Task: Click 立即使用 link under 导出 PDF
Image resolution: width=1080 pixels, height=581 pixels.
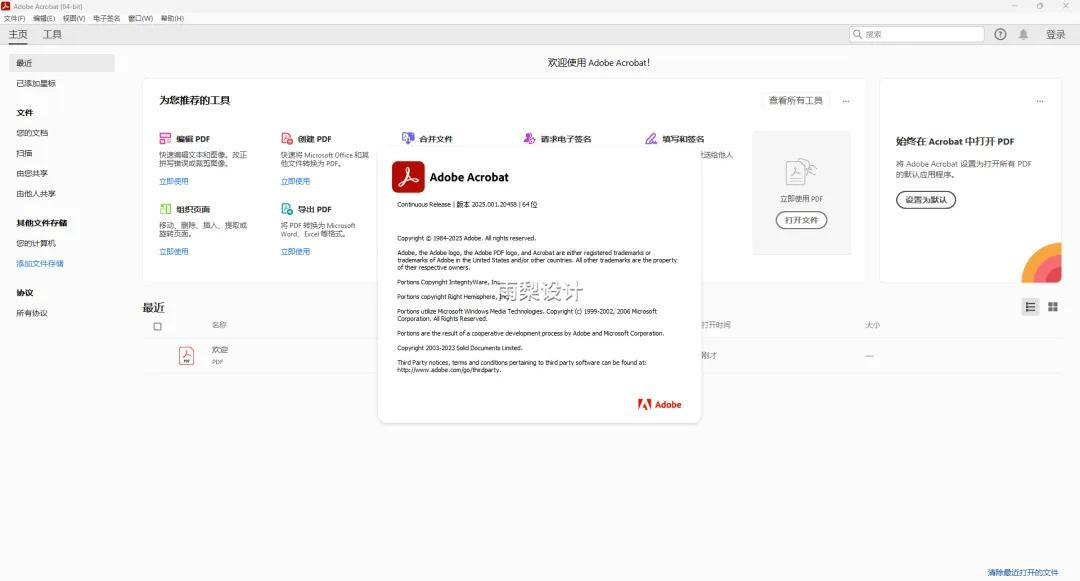Action: point(295,252)
